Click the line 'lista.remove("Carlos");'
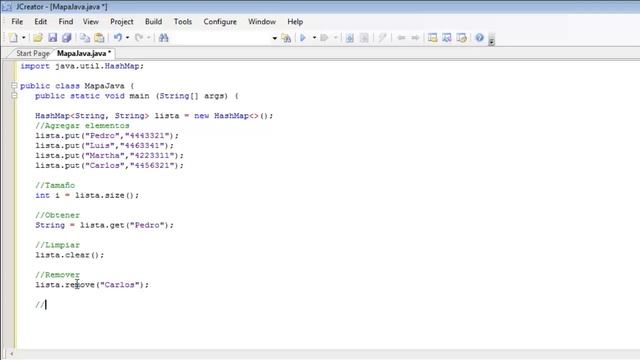Image resolution: width=640 pixels, height=360 pixels. (x=92, y=285)
